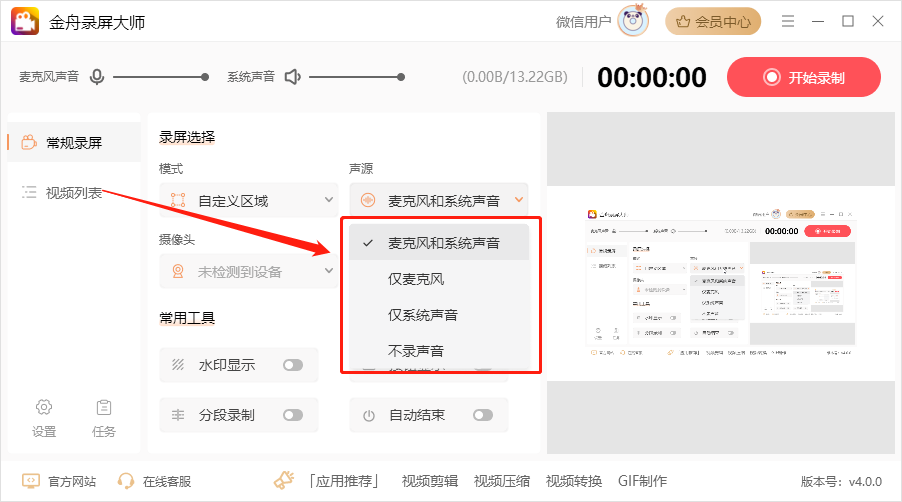Click the sound source icon in 声源 box
This screenshot has width=902, height=502.
tap(368, 200)
